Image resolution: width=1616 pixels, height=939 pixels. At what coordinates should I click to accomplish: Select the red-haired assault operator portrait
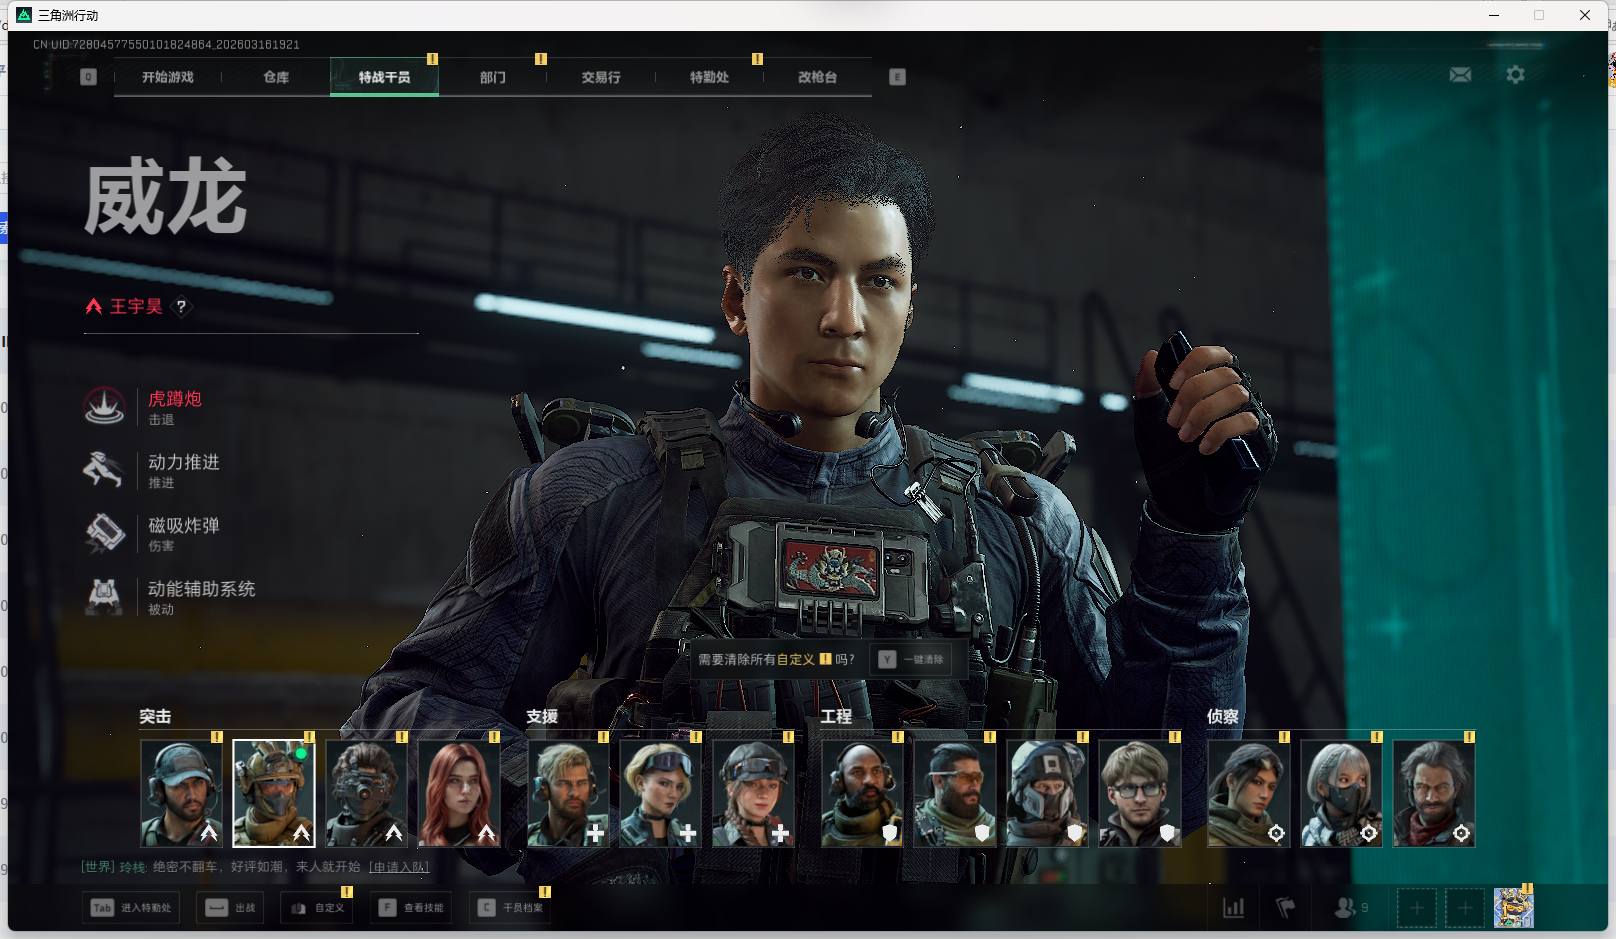pos(459,793)
